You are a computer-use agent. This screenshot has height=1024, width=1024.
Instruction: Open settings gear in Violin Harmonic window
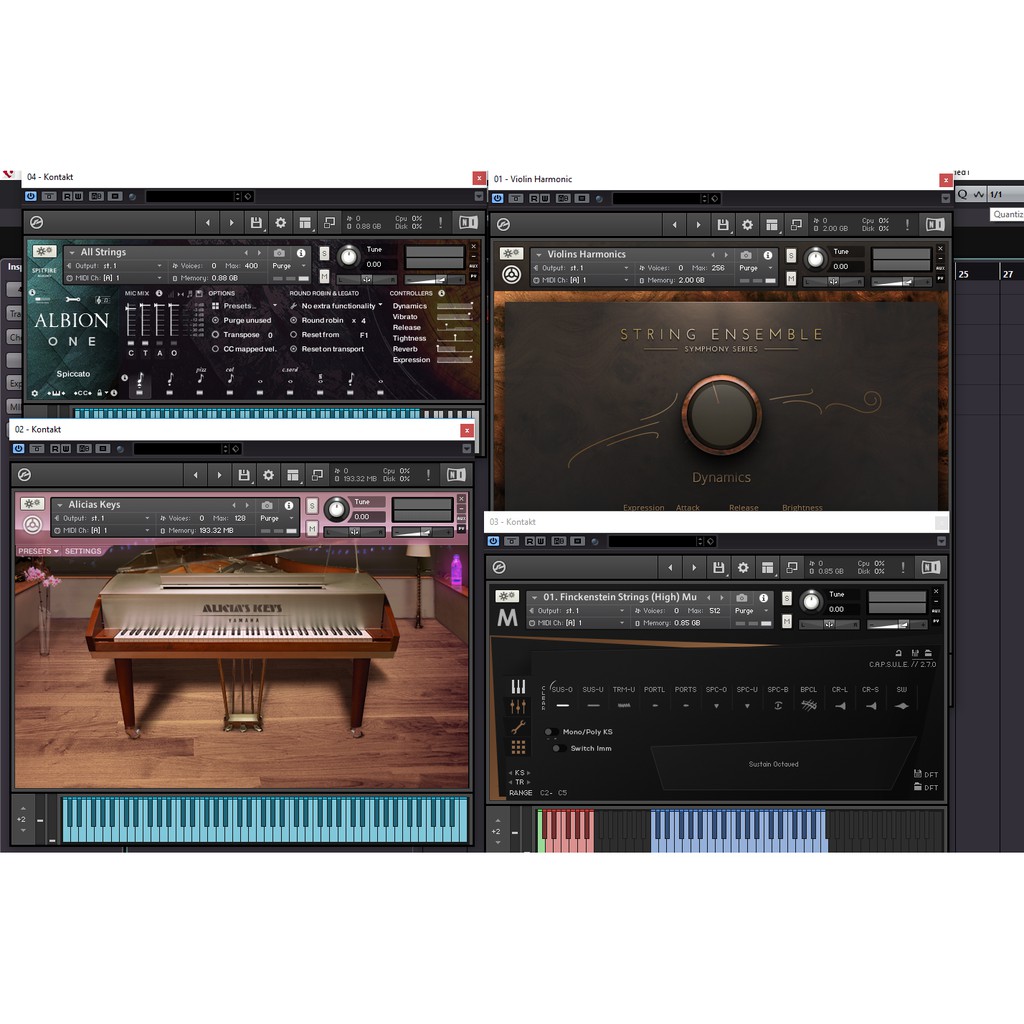tap(747, 225)
